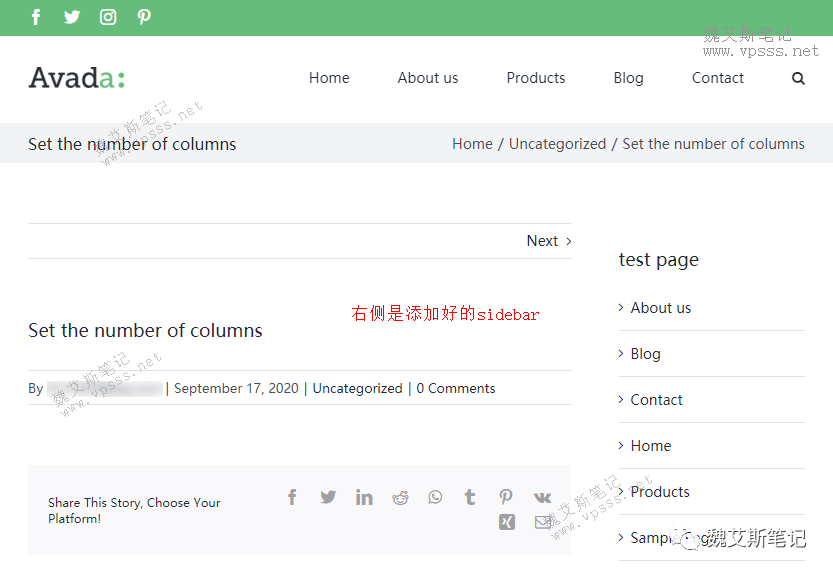Open Blog in sidebar widget
This screenshot has height=574, width=833.
pyautogui.click(x=645, y=354)
